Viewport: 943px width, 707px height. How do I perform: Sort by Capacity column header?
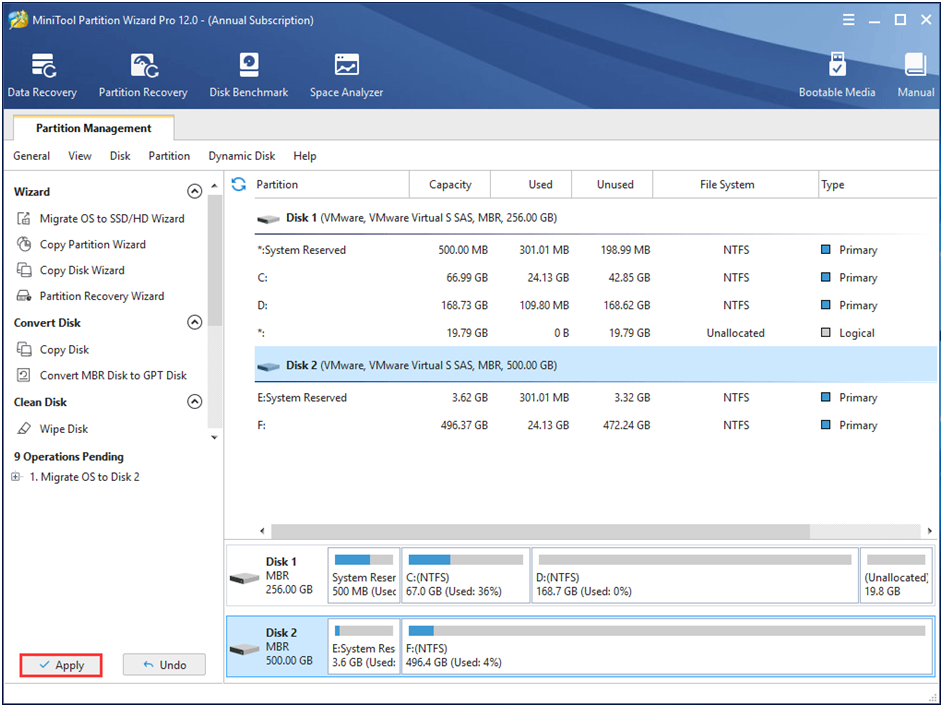450,185
